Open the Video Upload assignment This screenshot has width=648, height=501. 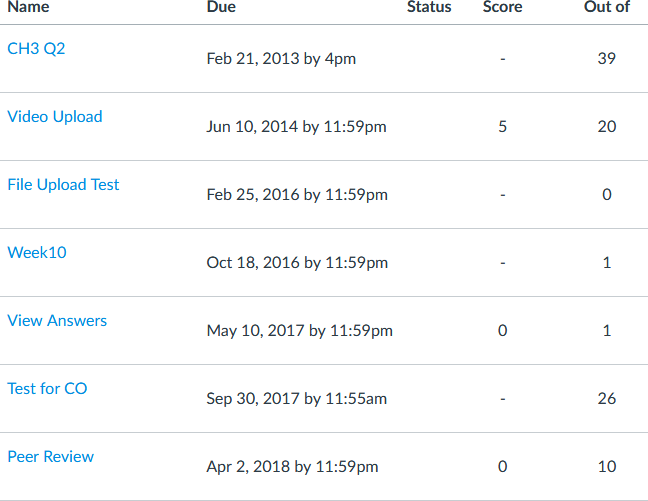[55, 117]
